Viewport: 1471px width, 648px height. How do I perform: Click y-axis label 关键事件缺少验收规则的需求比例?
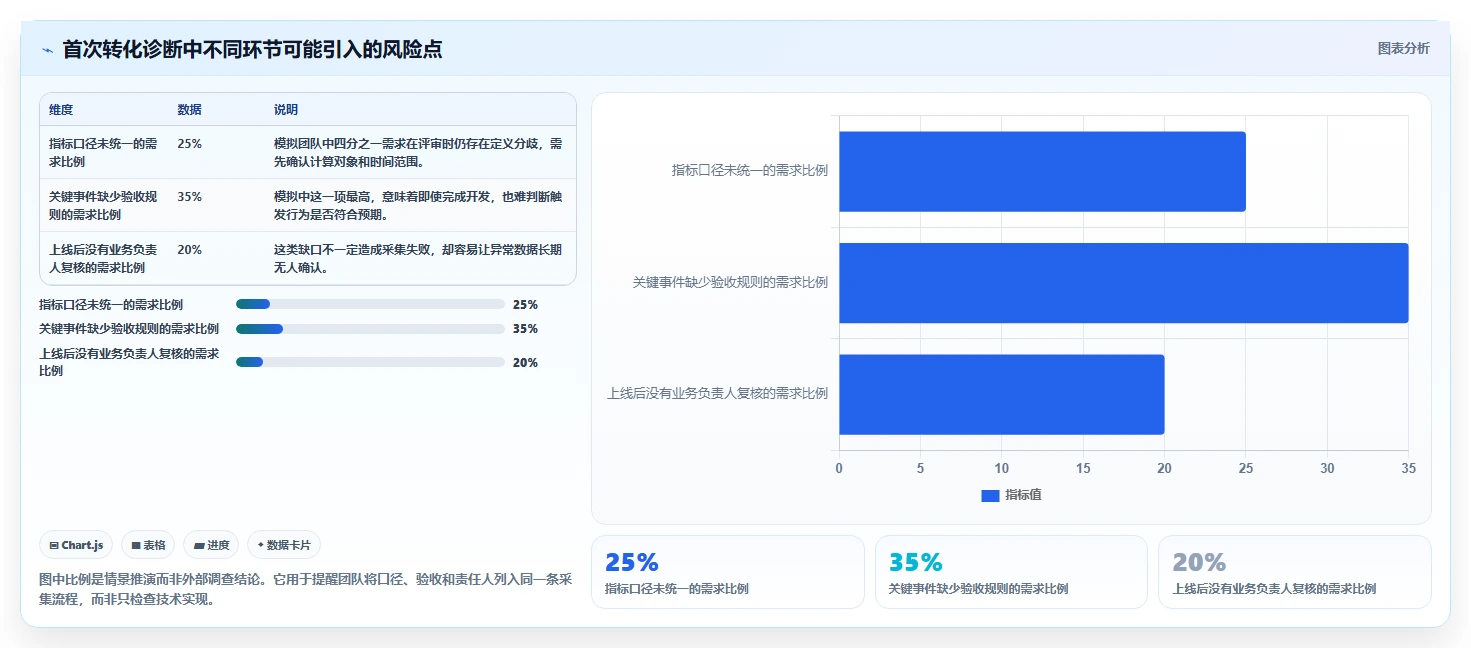731,283
